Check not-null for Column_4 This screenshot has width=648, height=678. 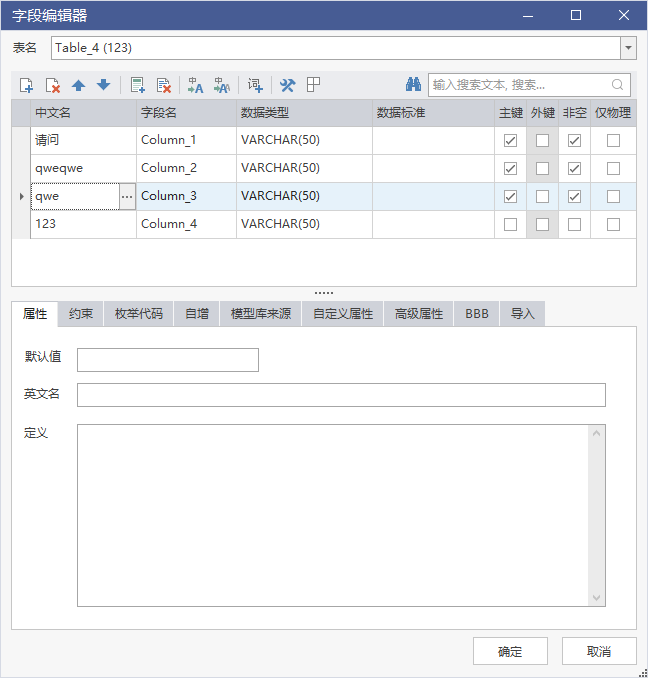[x=575, y=225]
